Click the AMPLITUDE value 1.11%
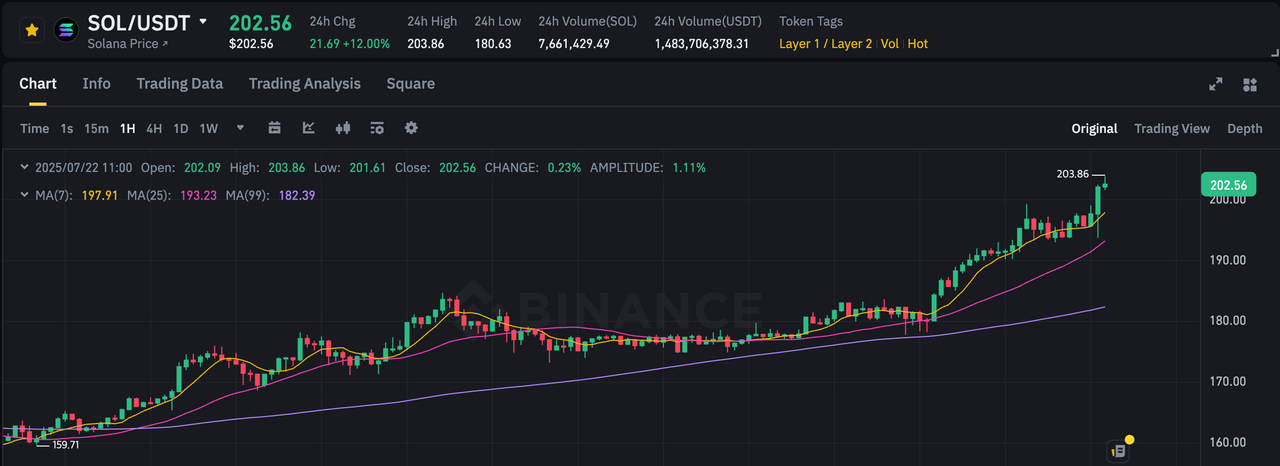Viewport: 1280px width, 466px height. coord(689,167)
